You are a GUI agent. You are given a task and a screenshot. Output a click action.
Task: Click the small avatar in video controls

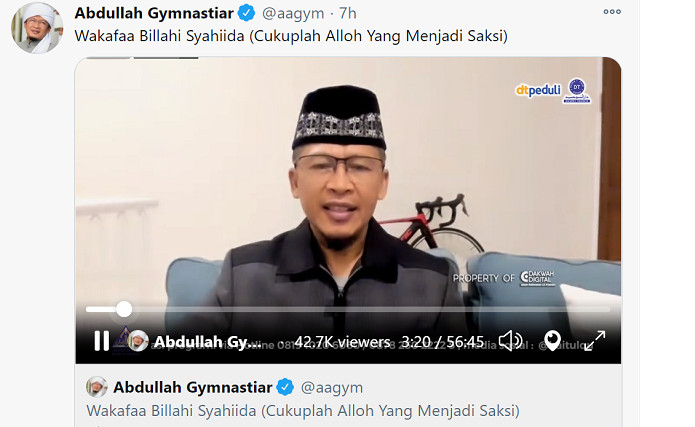(138, 341)
